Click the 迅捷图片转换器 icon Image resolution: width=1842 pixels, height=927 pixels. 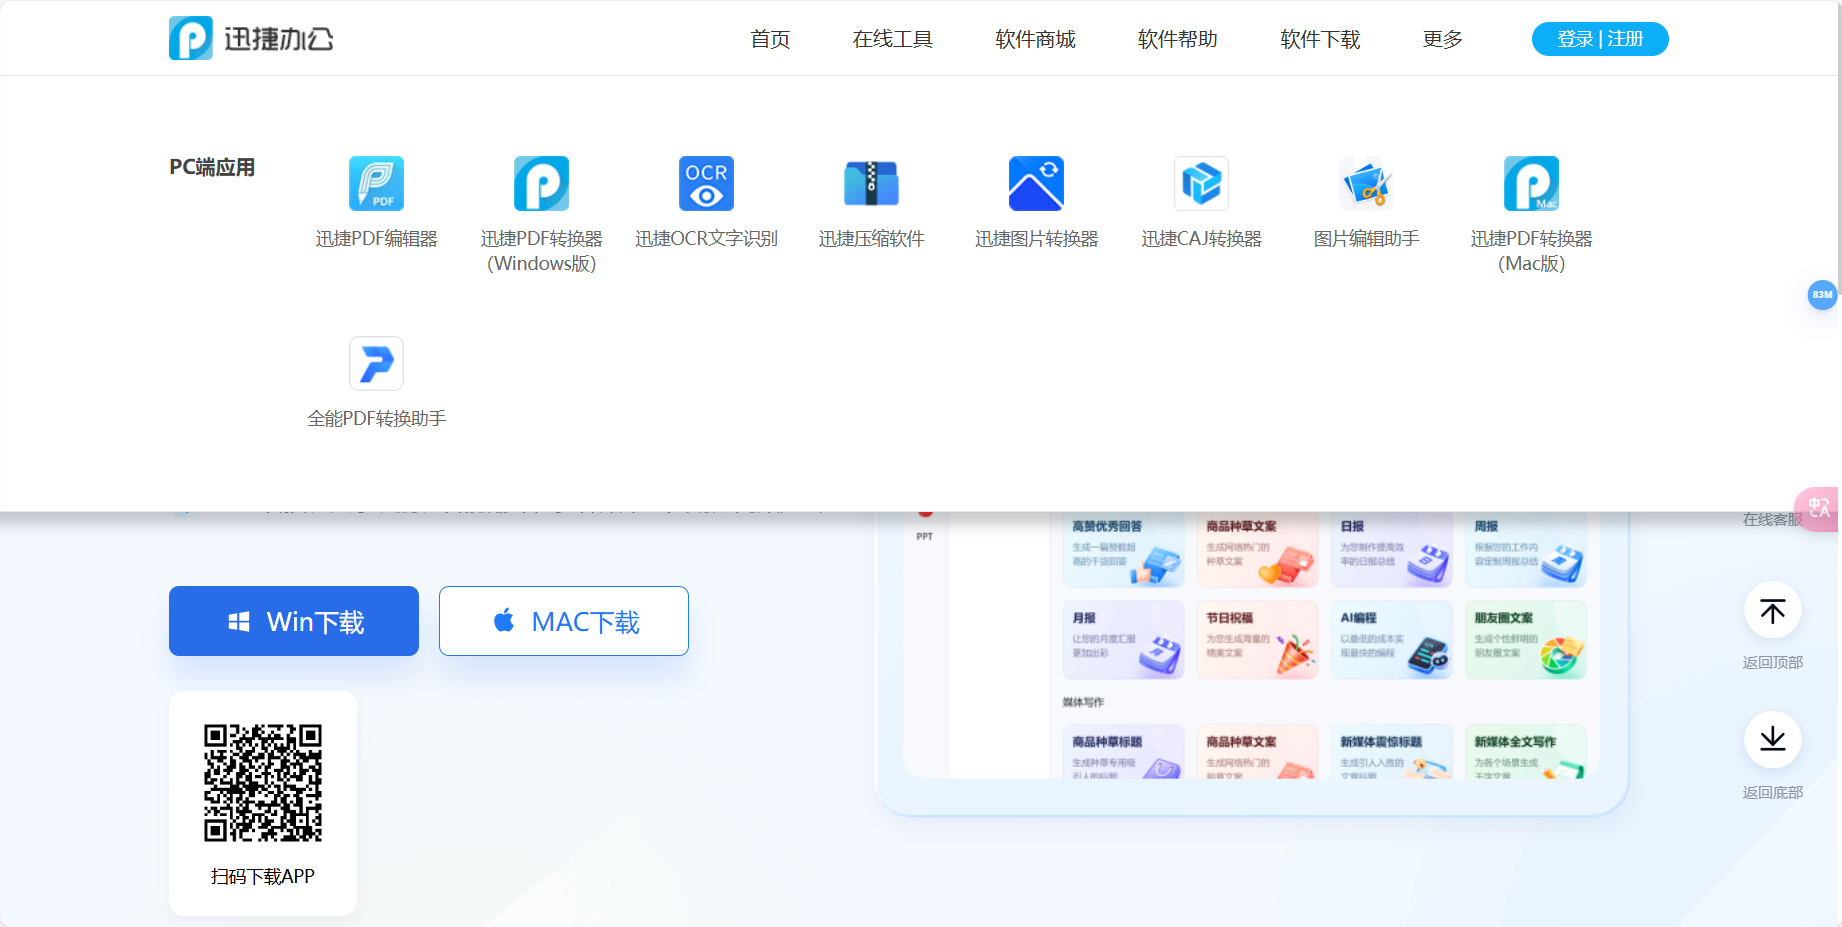[1036, 184]
